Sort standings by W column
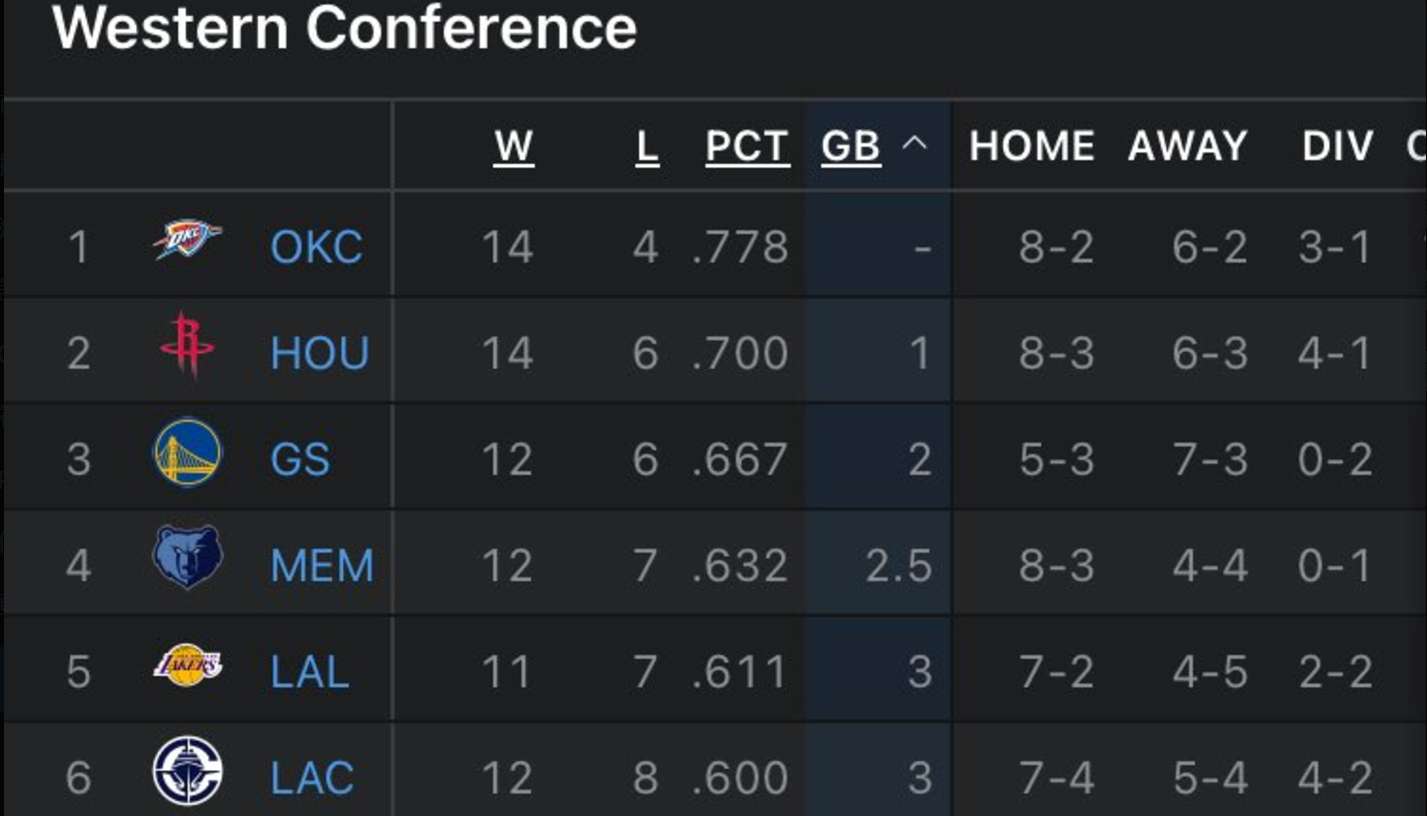The image size is (1427, 816). pos(514,147)
